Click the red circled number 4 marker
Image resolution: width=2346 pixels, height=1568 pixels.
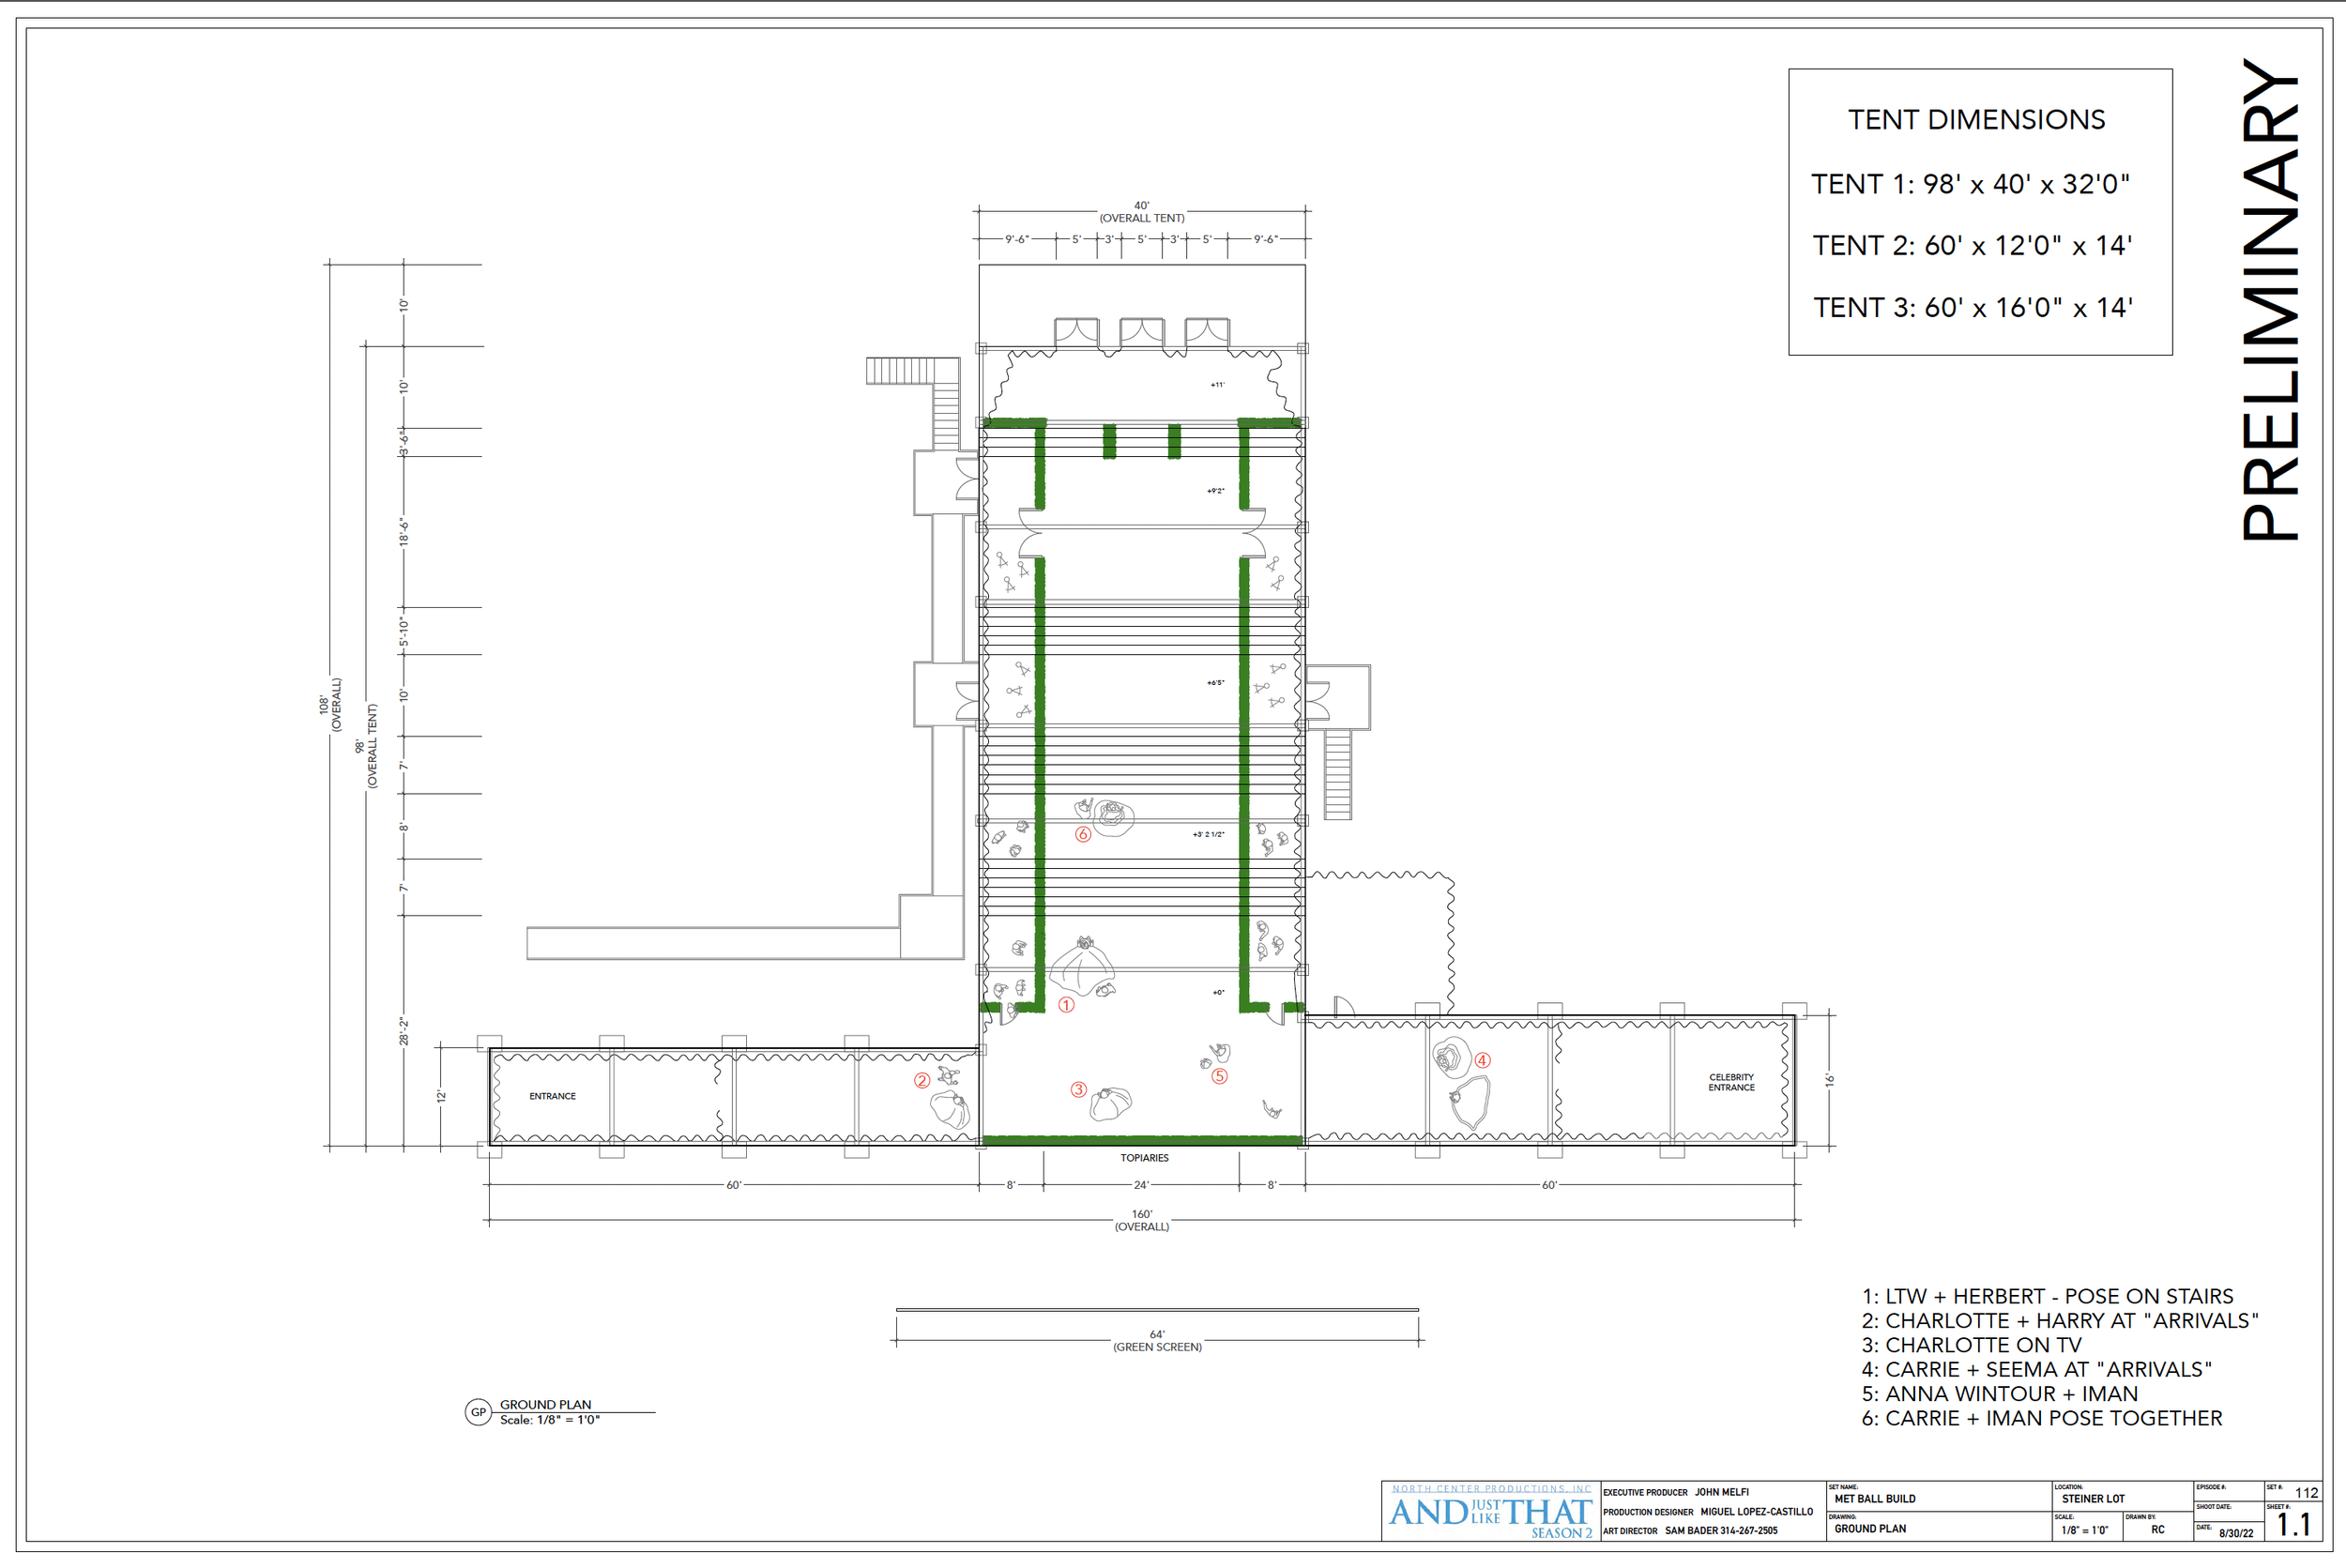(1482, 1060)
